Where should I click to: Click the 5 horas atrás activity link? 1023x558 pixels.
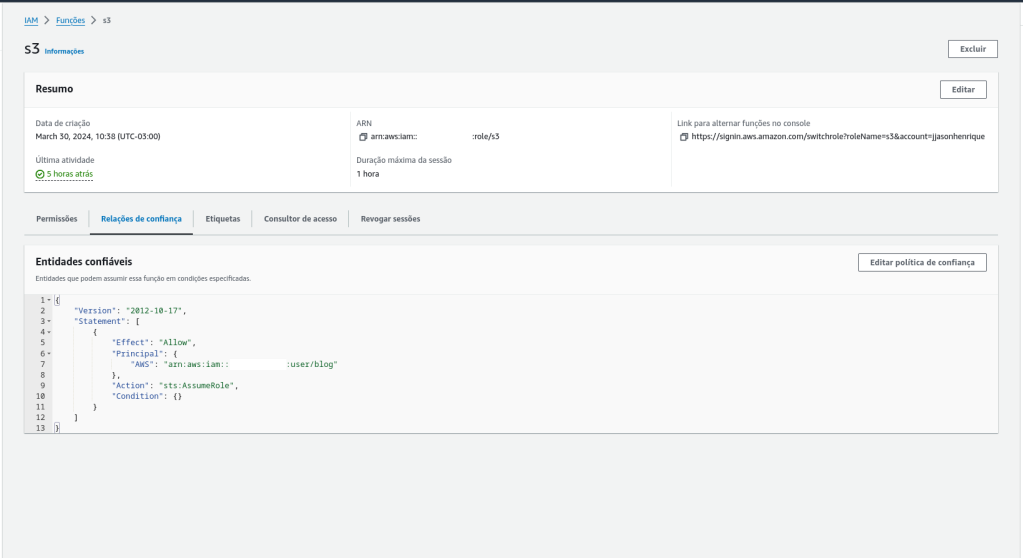pyautogui.click(x=70, y=174)
